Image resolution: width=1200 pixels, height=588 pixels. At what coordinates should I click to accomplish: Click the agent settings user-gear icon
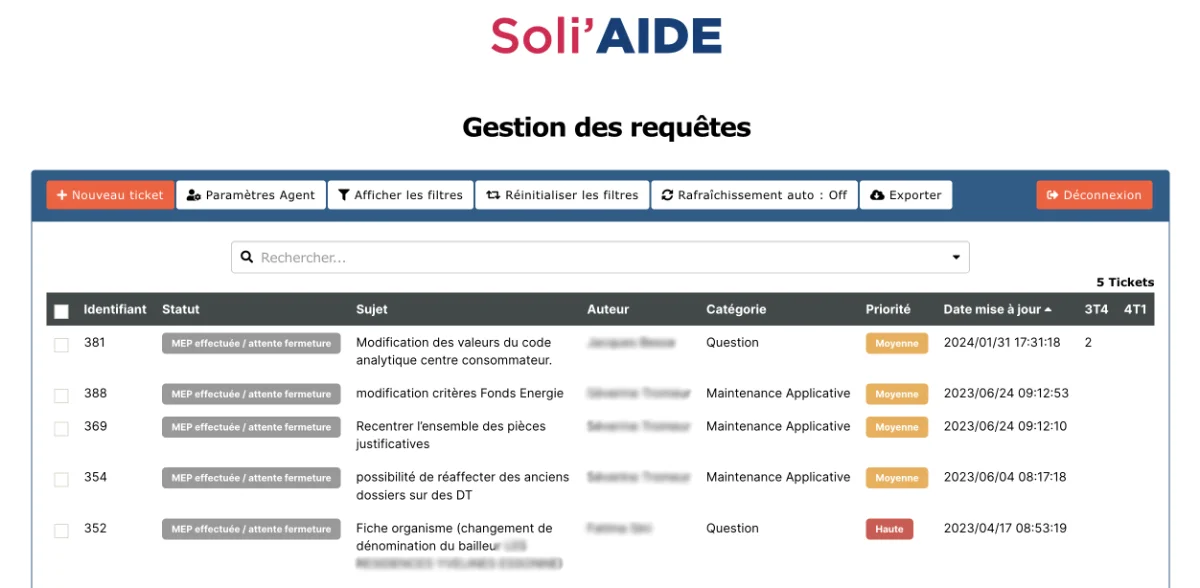pyautogui.click(x=194, y=195)
